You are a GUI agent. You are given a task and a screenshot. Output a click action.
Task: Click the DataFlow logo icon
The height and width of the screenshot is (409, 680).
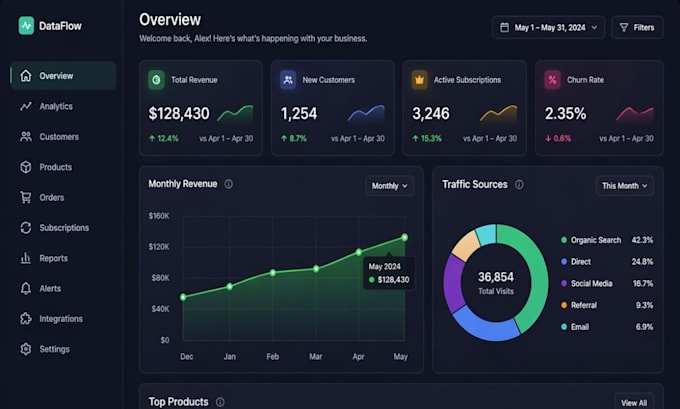point(26,26)
